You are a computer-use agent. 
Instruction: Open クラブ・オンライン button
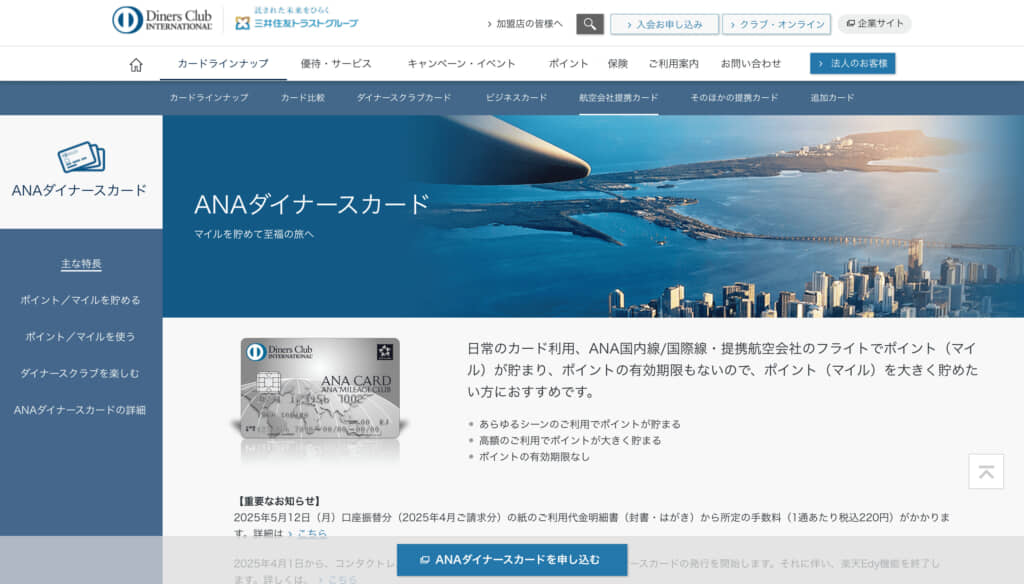776,24
